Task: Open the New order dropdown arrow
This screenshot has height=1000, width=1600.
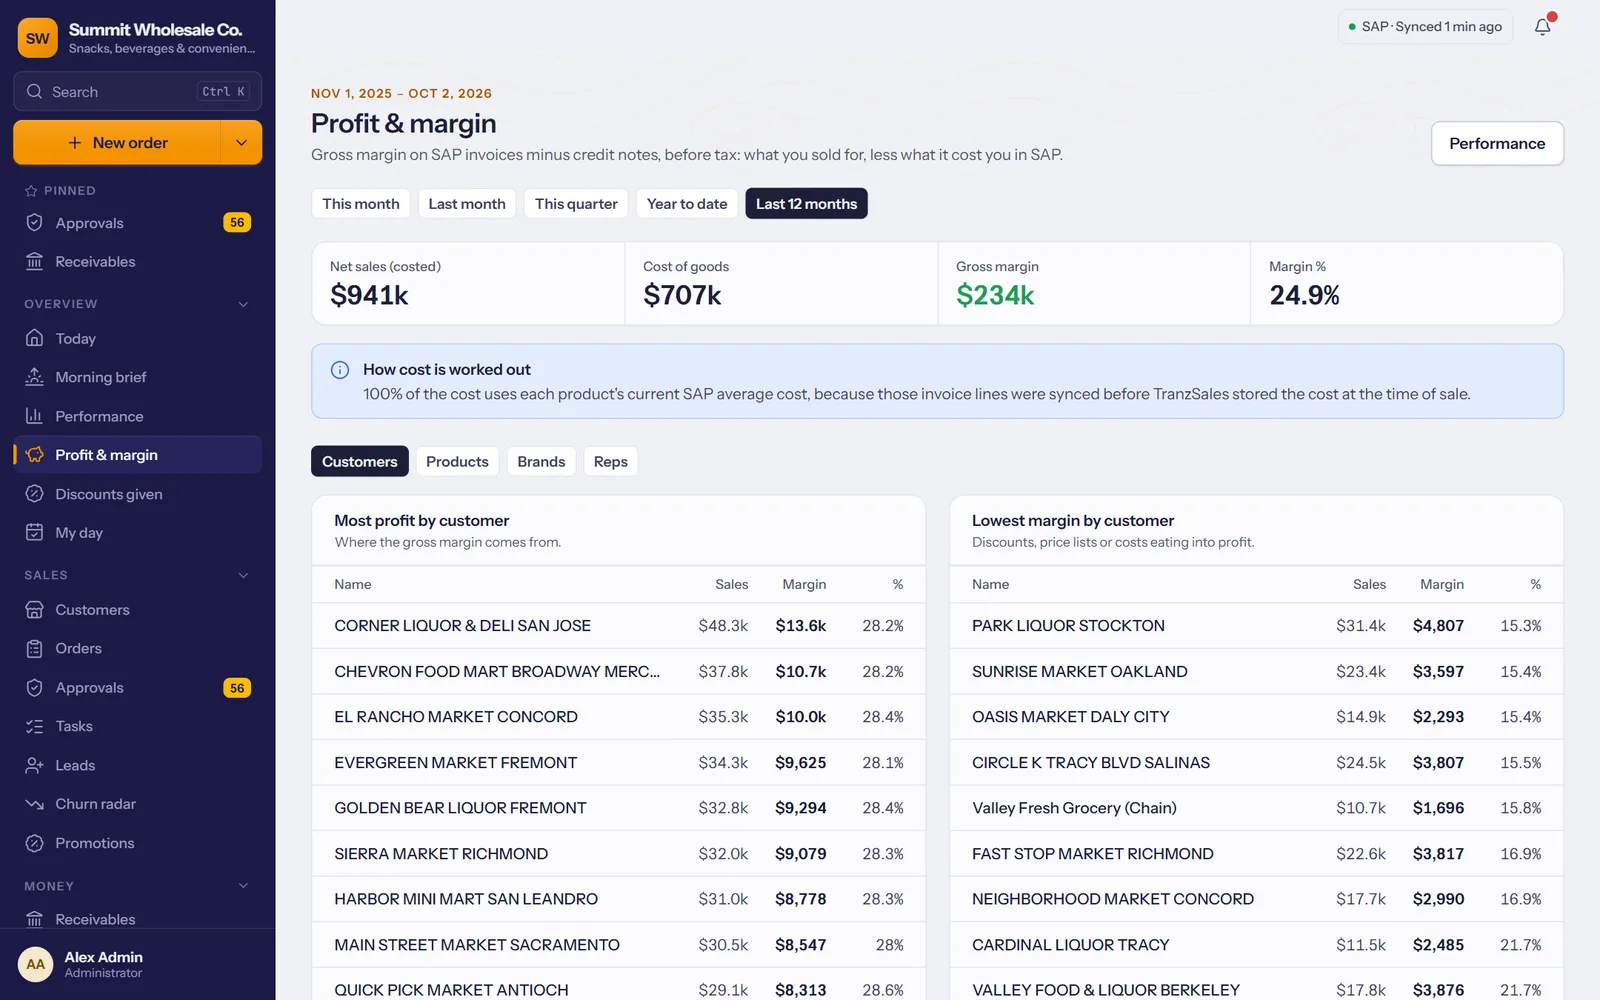Action: 241,143
